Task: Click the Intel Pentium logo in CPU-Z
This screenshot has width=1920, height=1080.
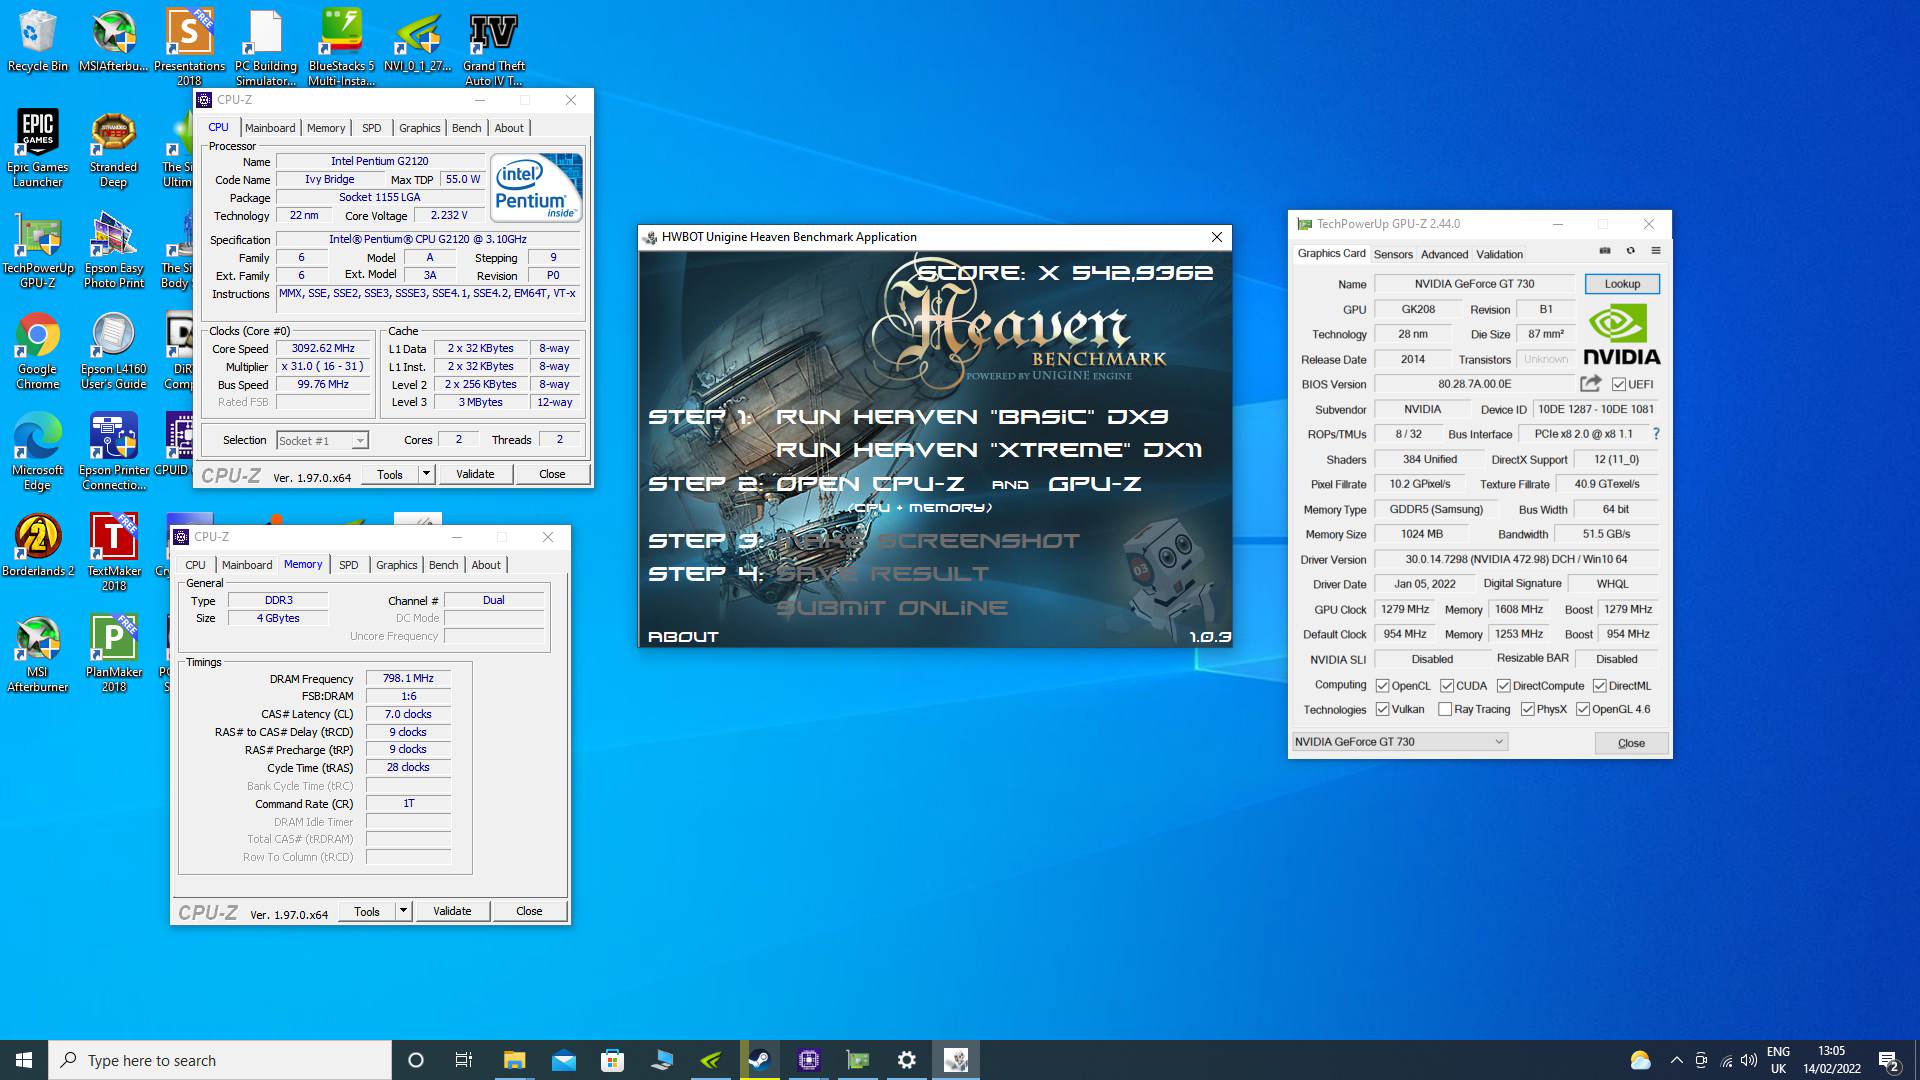Action: coord(536,187)
